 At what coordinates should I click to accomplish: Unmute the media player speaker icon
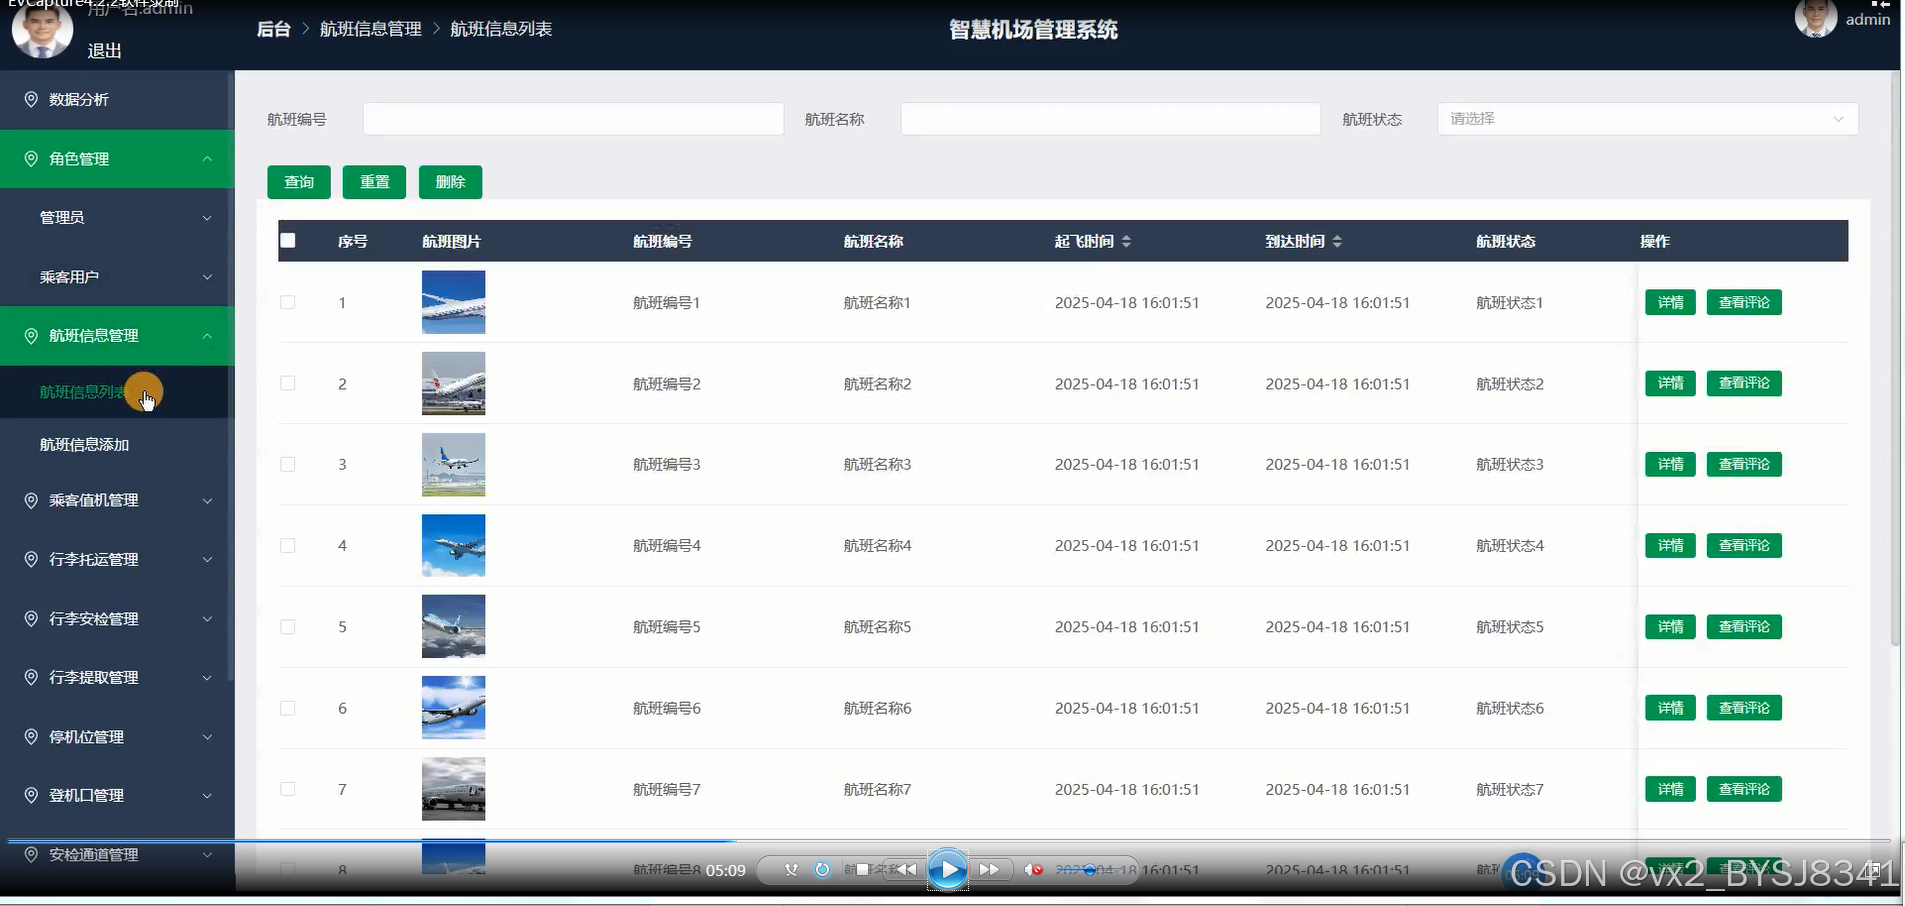point(1034,870)
